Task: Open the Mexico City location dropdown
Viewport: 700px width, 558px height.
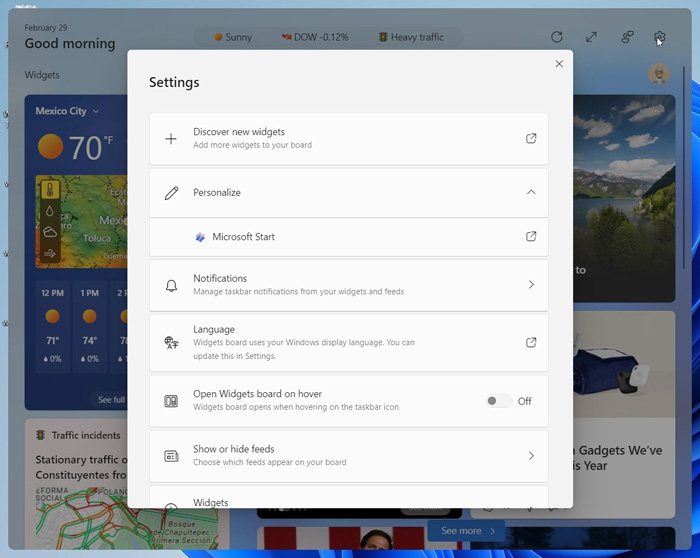Action: tap(67, 111)
